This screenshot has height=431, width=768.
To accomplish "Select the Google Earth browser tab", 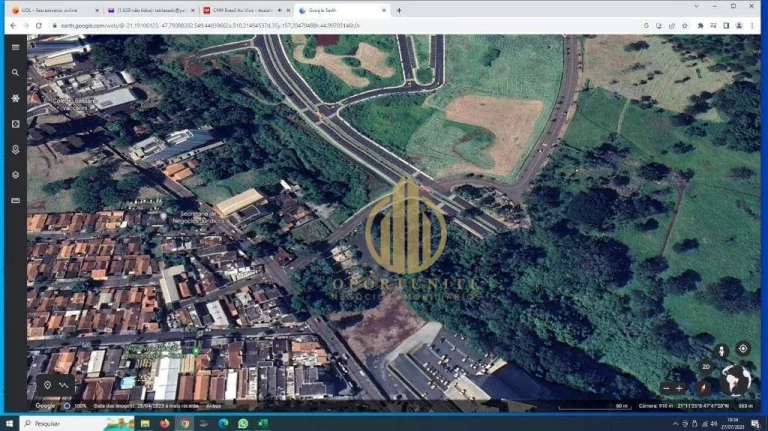I will click(x=341, y=10).
